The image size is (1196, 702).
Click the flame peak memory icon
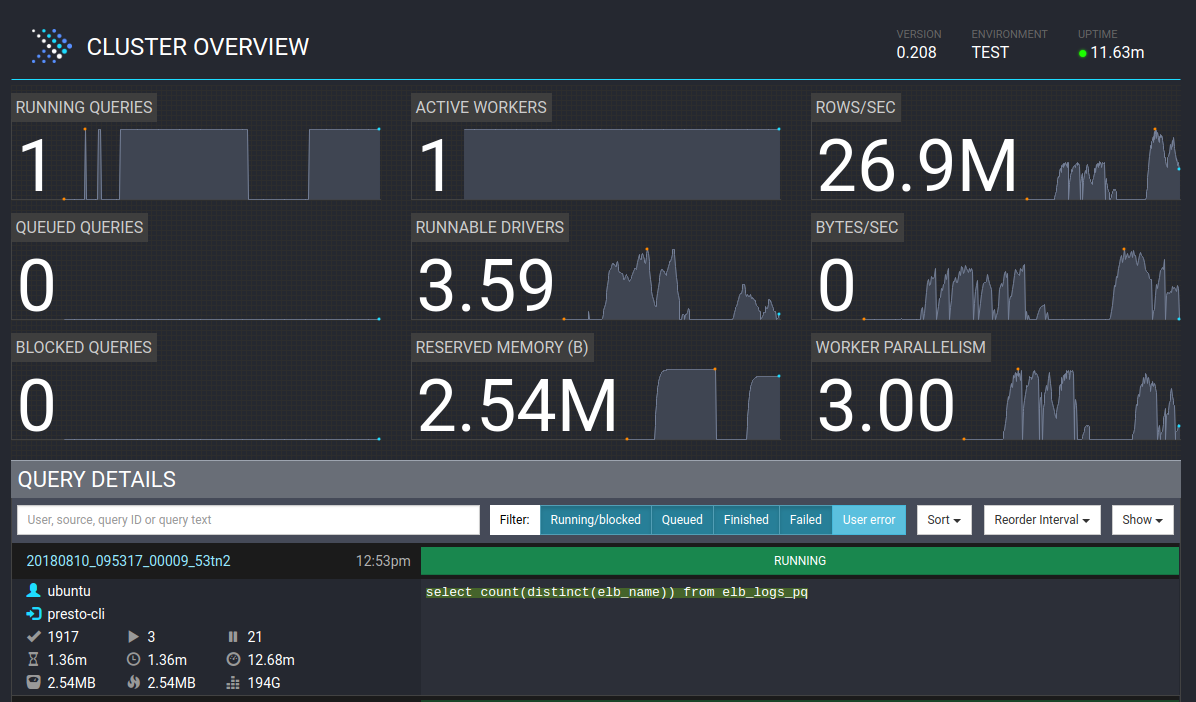pos(133,682)
